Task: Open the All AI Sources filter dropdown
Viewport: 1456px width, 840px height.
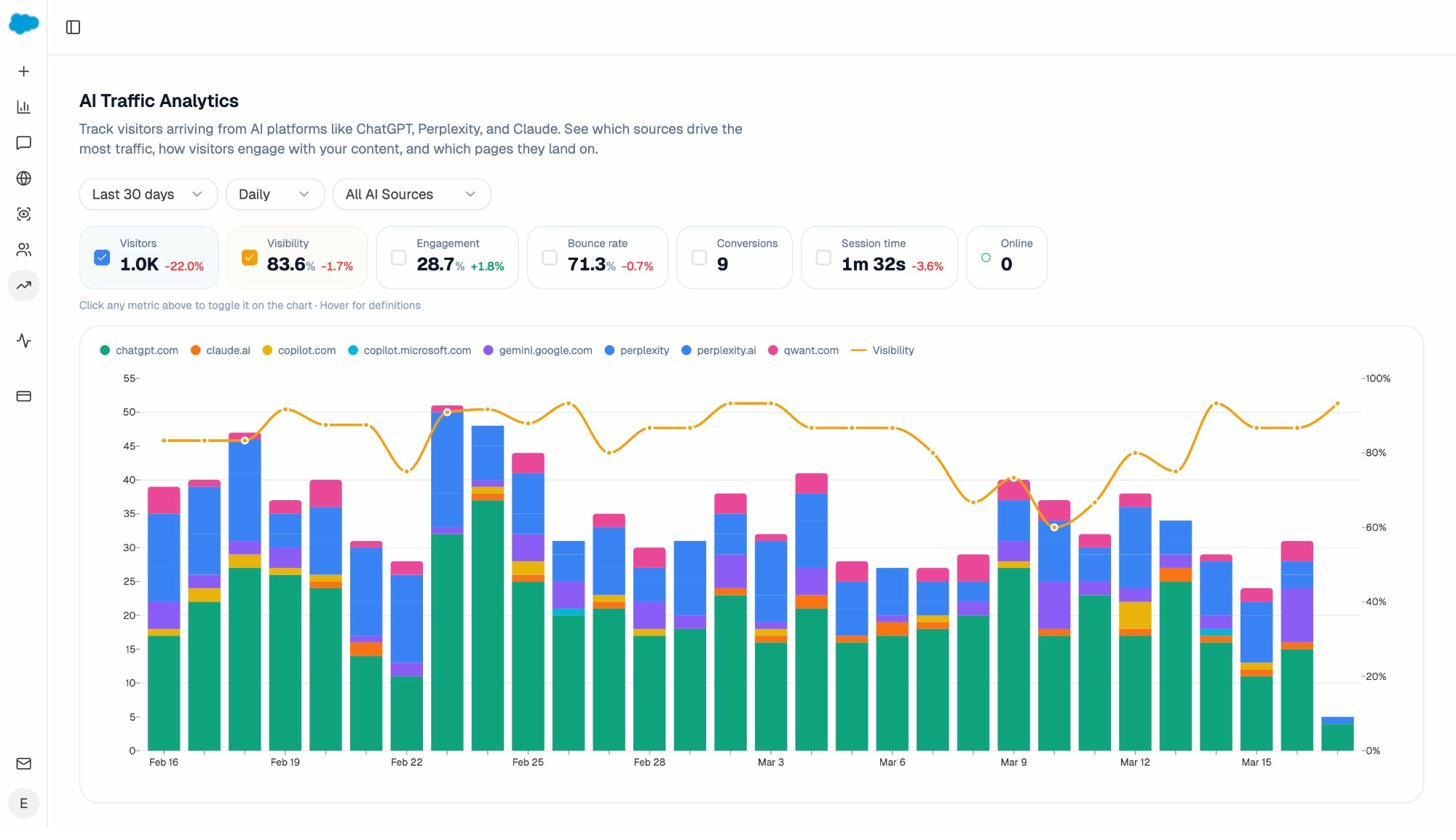Action: 411,194
